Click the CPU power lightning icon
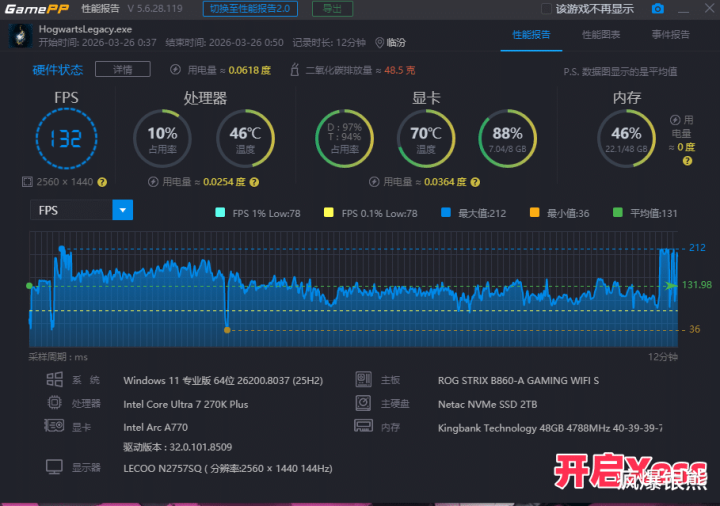720x506 pixels. pos(153,182)
